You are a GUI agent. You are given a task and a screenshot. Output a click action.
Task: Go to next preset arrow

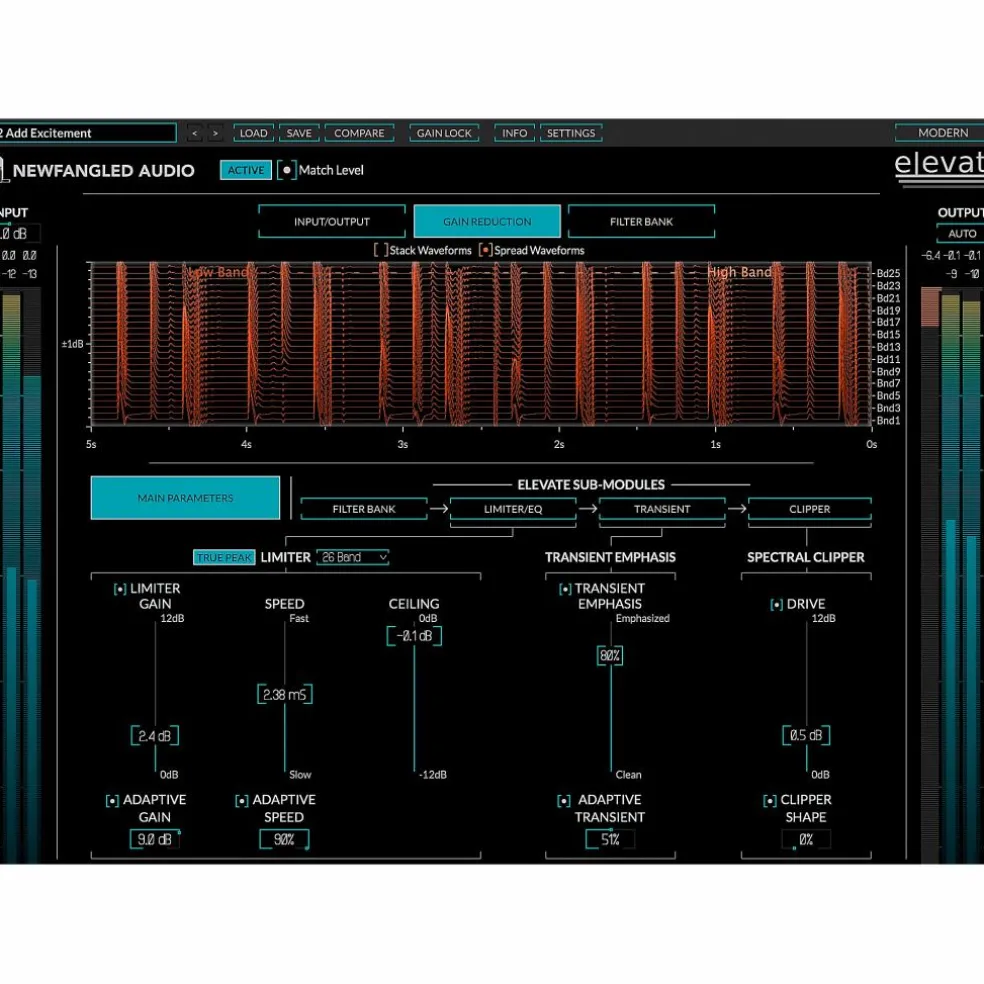point(215,133)
